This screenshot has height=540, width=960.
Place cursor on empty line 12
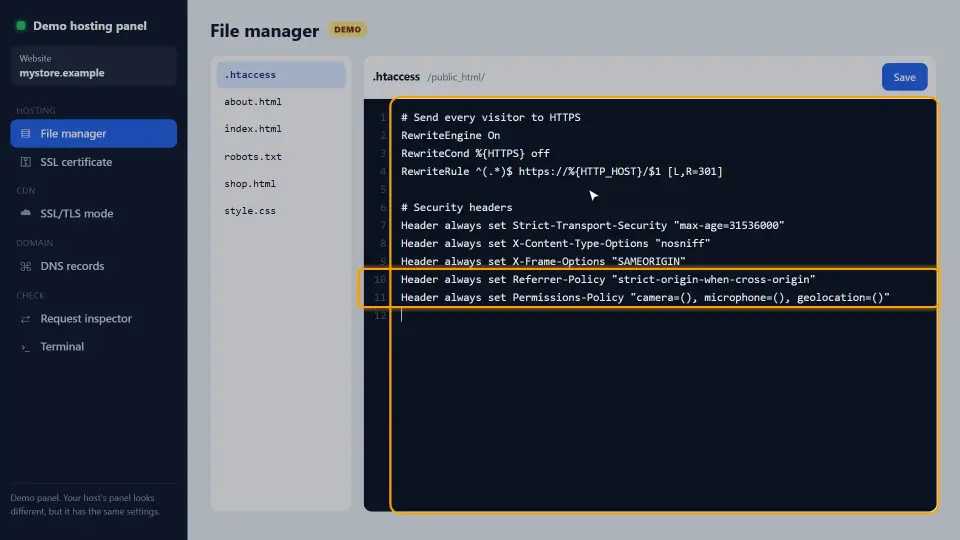point(663,315)
